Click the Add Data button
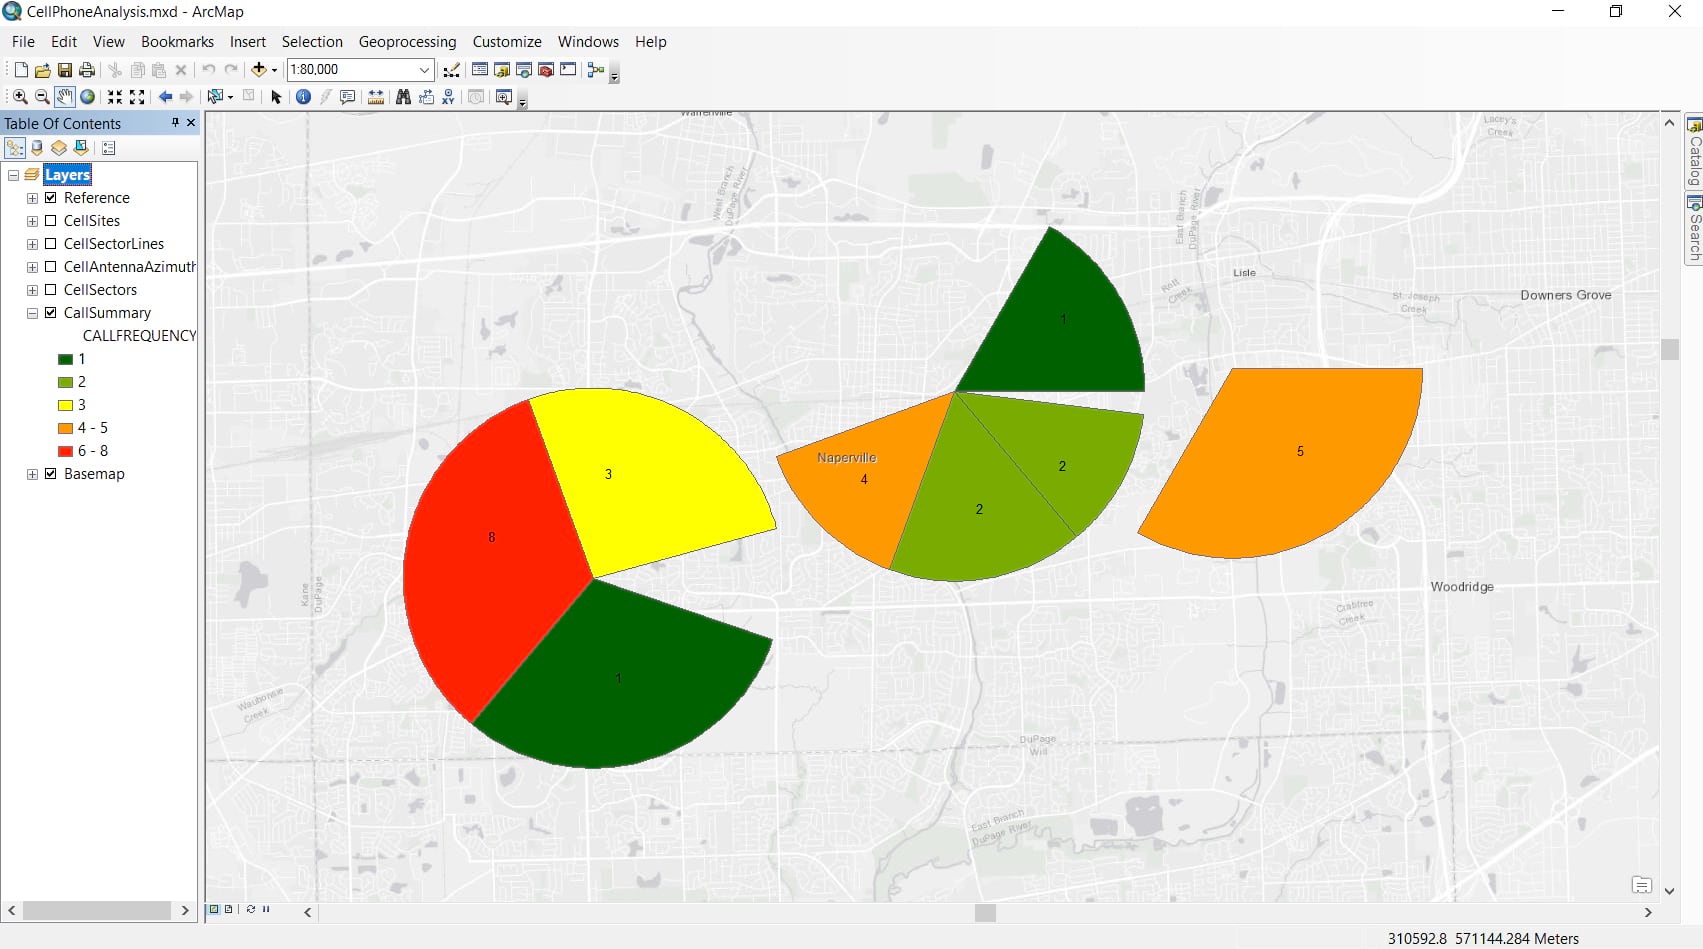Viewport: 1703px width, 949px height. pos(259,70)
